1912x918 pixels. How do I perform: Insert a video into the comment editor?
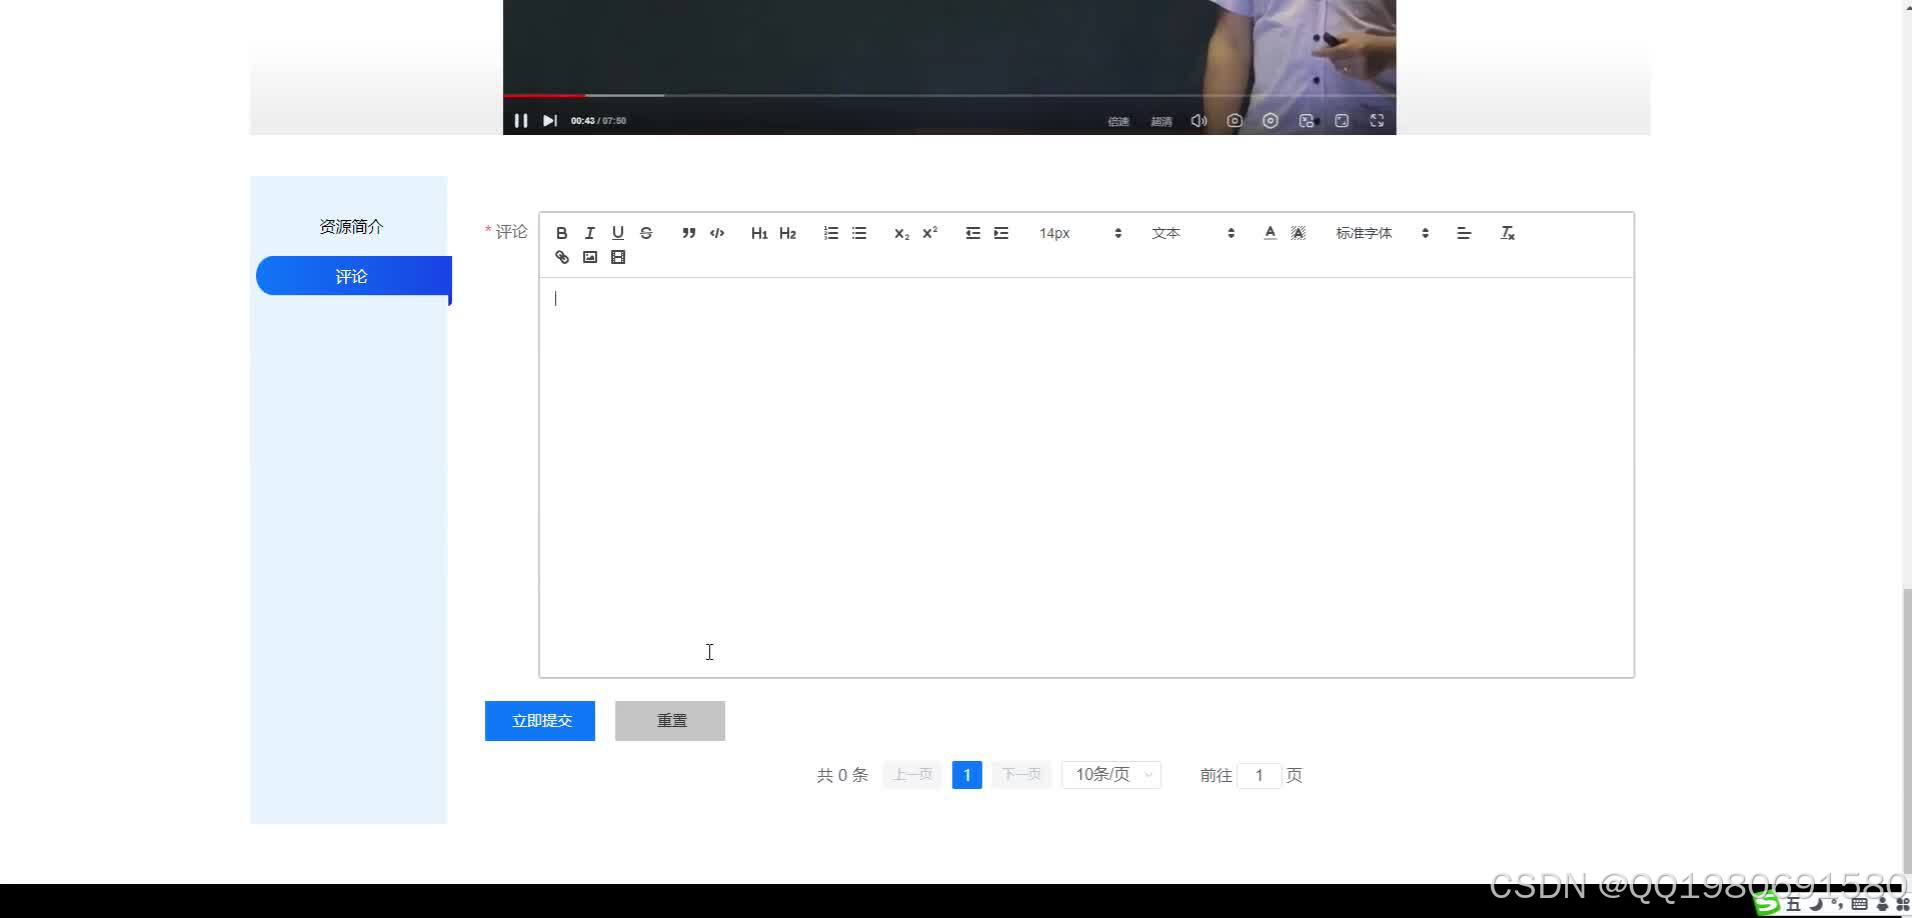coord(618,257)
